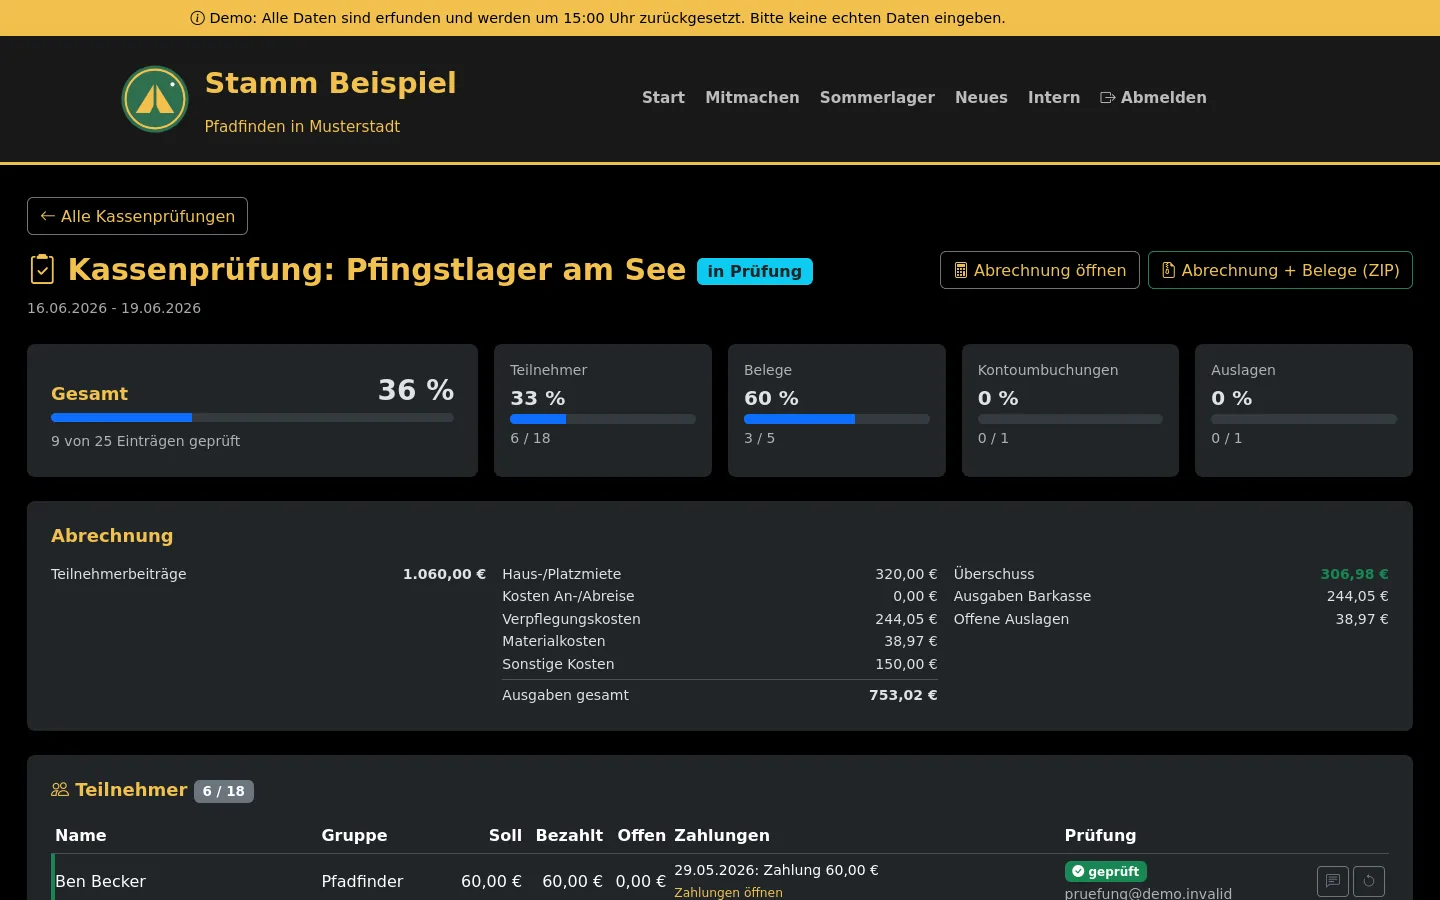Click the 'Materialkosten' label
Image resolution: width=1440 pixels, height=900 pixels.
(553, 641)
